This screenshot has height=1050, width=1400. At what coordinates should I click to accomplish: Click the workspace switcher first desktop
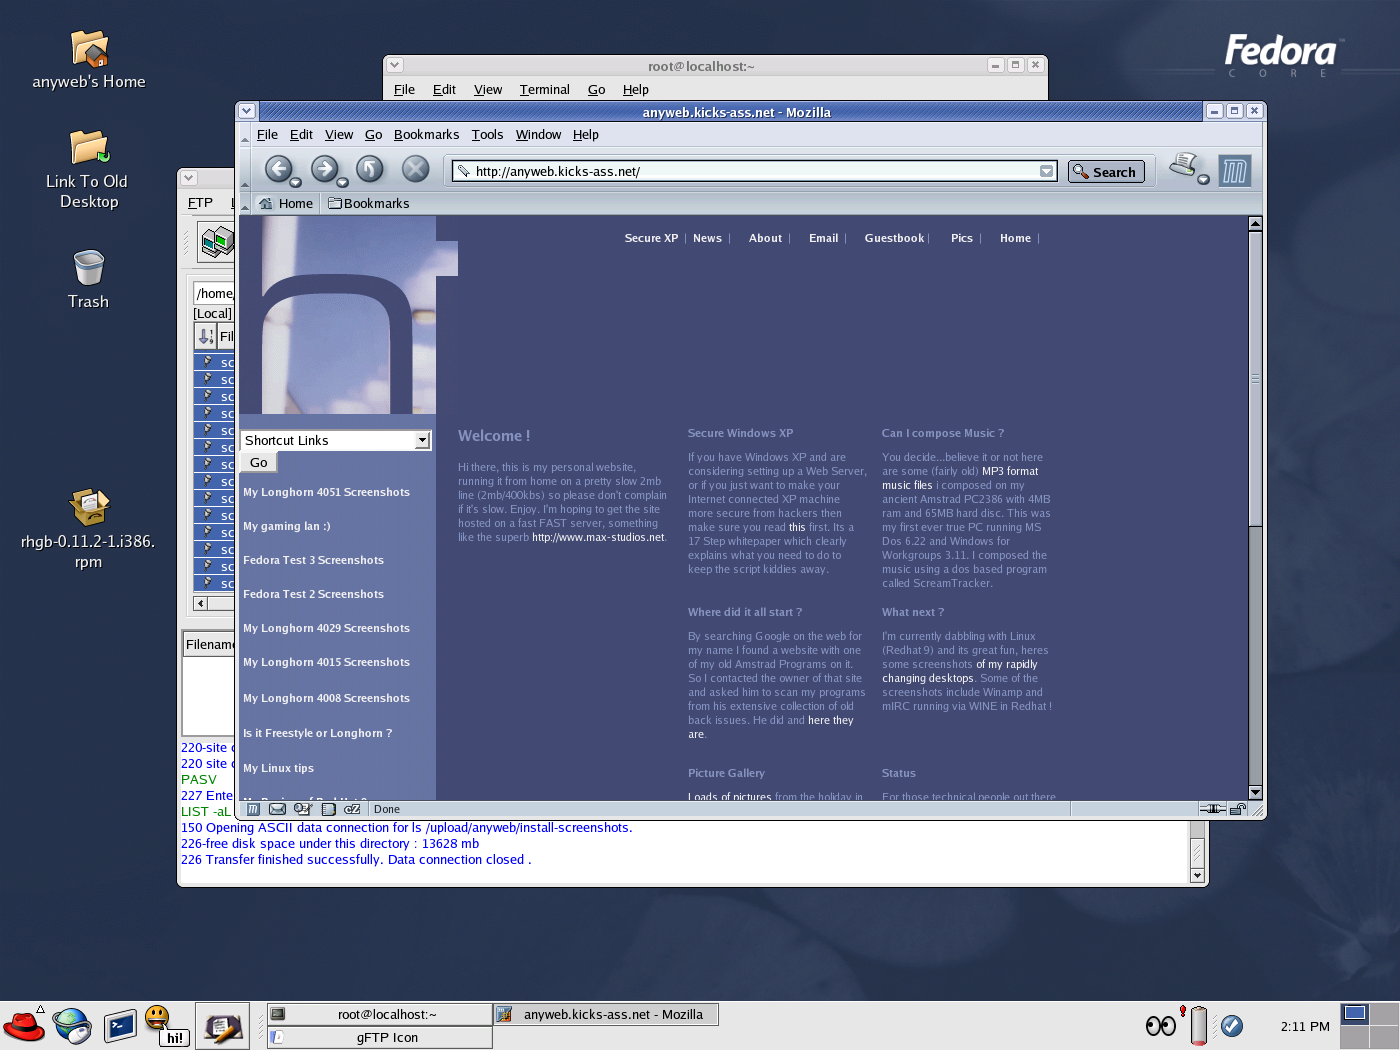pos(1355,1013)
